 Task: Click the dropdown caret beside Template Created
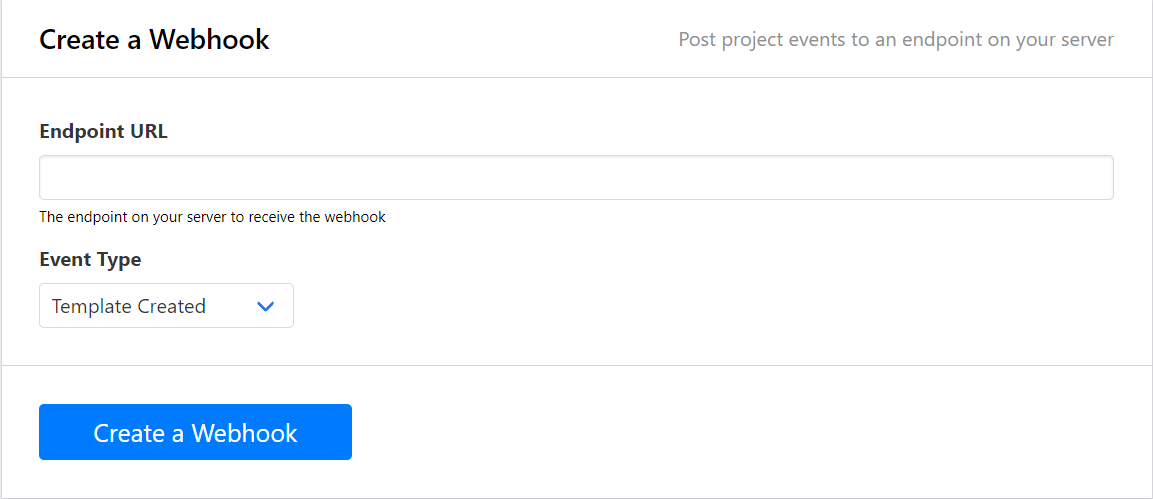266,307
